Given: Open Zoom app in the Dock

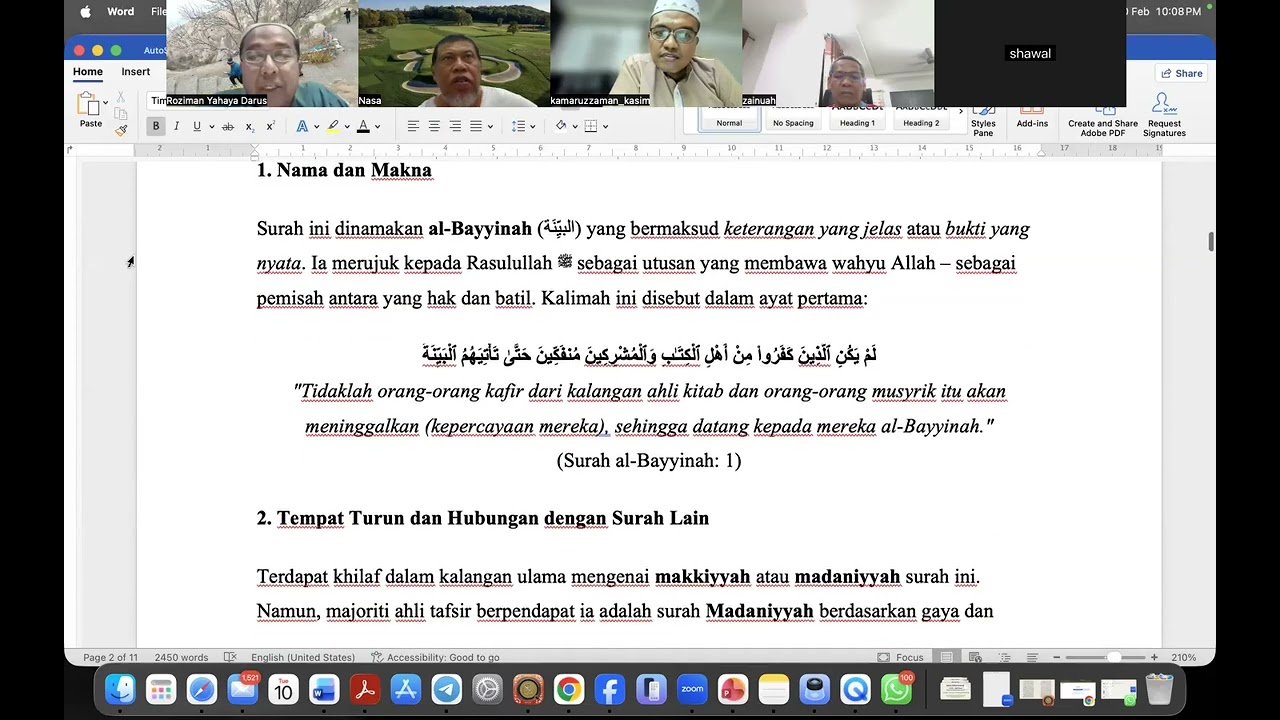Looking at the screenshot, I should [692, 689].
